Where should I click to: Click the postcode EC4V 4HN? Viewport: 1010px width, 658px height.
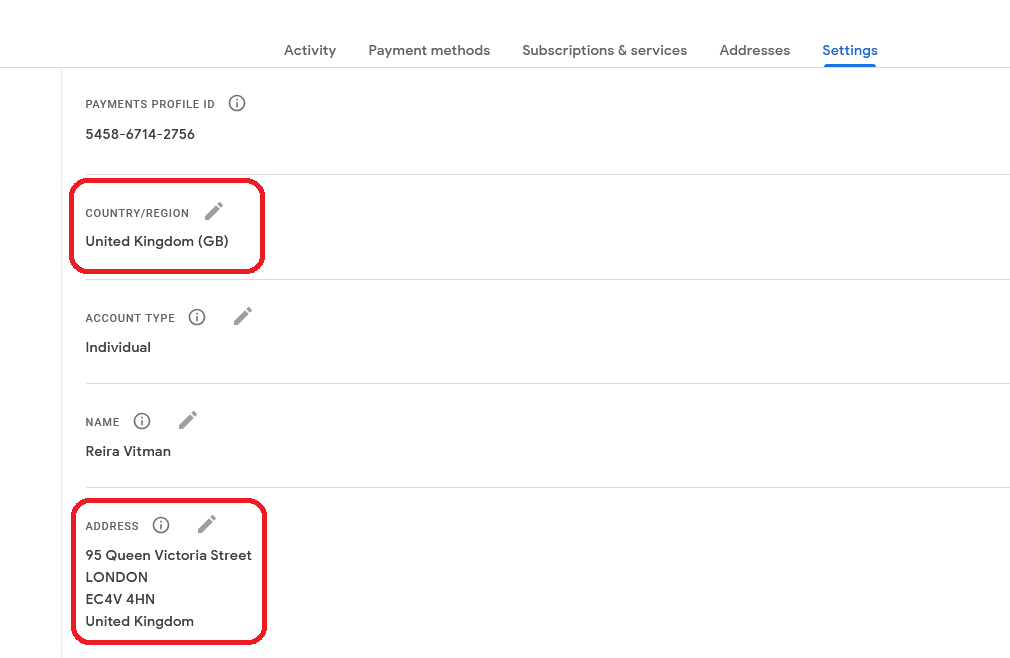pos(120,599)
